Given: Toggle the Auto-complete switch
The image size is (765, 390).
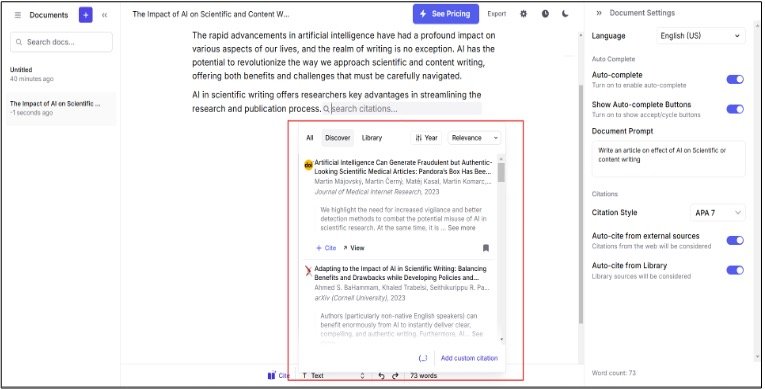Looking at the screenshot, I should pos(735,79).
